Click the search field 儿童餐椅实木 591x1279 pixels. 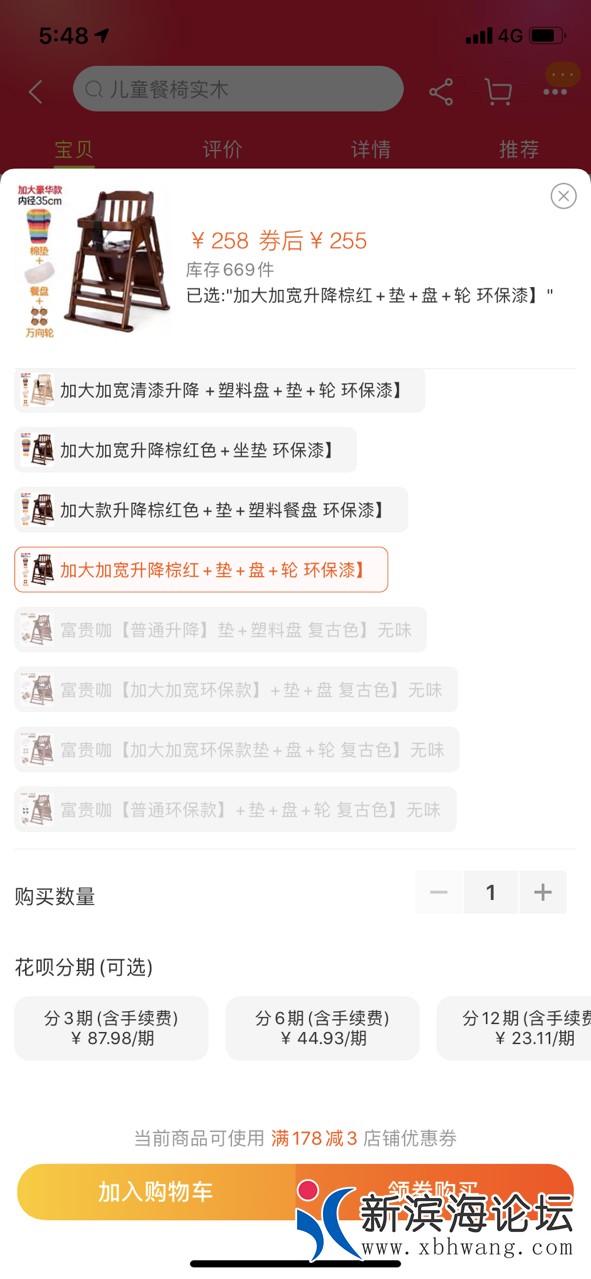[238, 90]
